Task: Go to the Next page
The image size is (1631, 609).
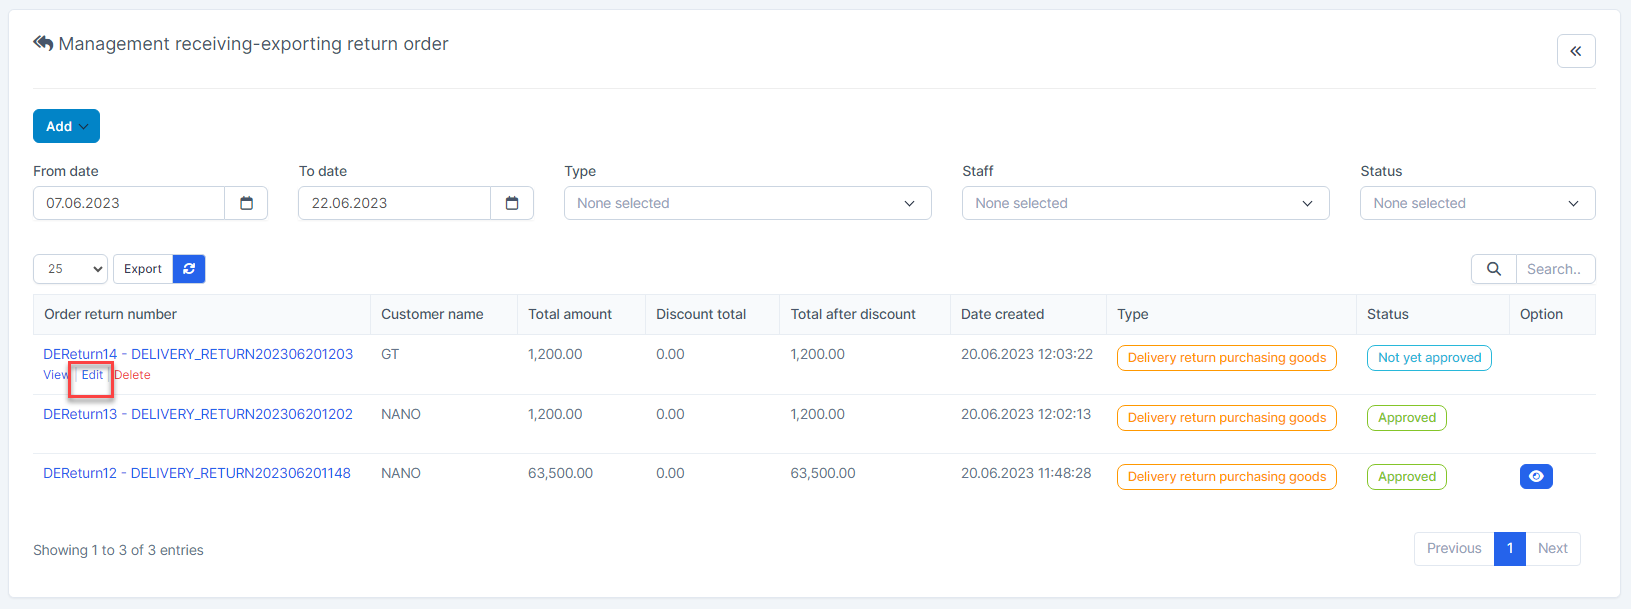Action: pyautogui.click(x=1552, y=548)
